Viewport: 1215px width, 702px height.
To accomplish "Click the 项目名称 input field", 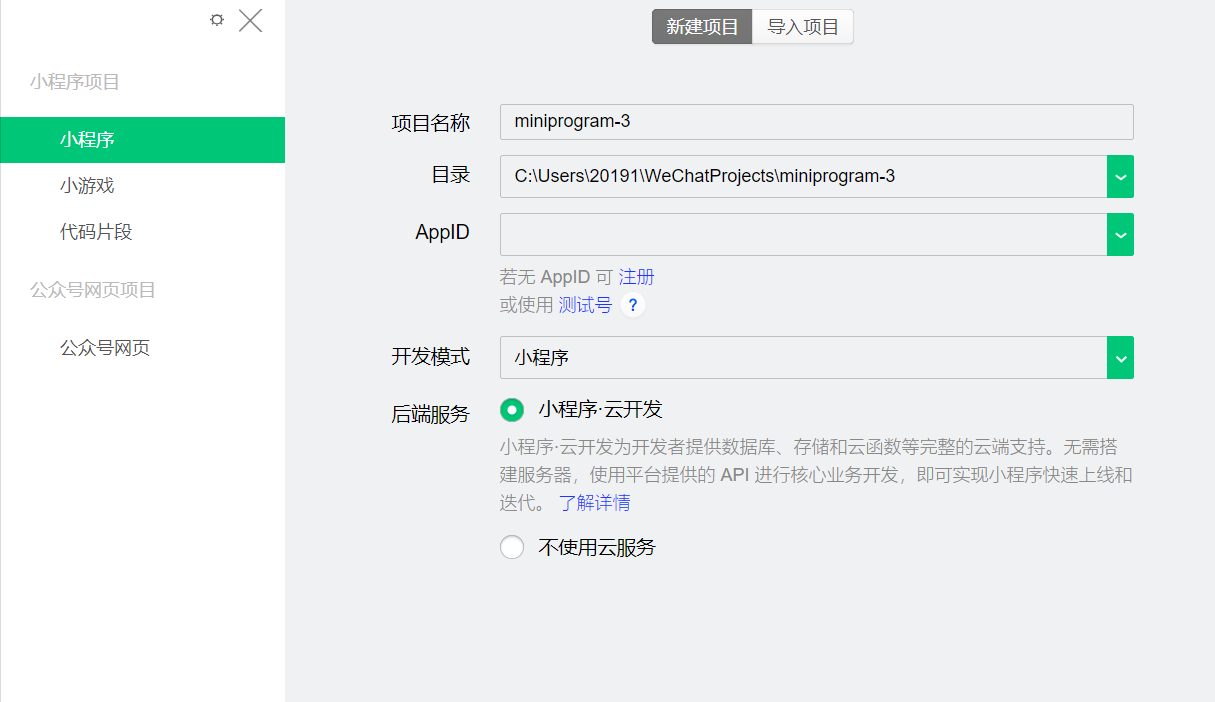I will [x=816, y=122].
